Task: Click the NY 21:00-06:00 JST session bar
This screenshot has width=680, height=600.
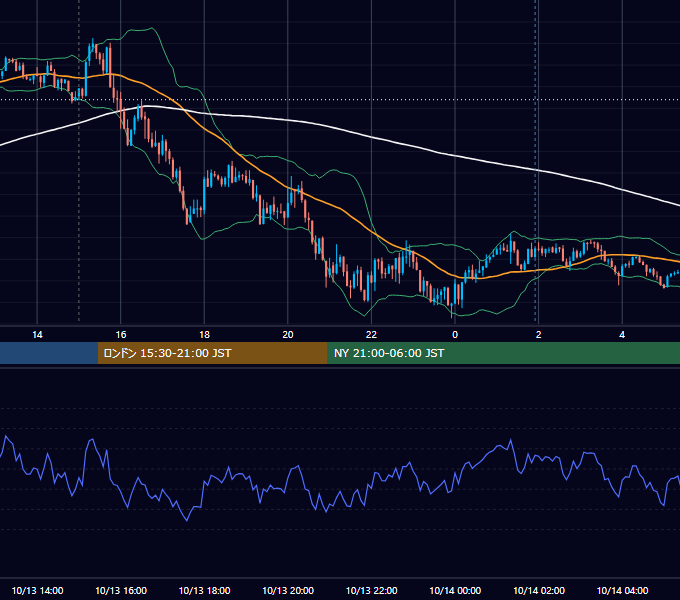Action: click(503, 353)
